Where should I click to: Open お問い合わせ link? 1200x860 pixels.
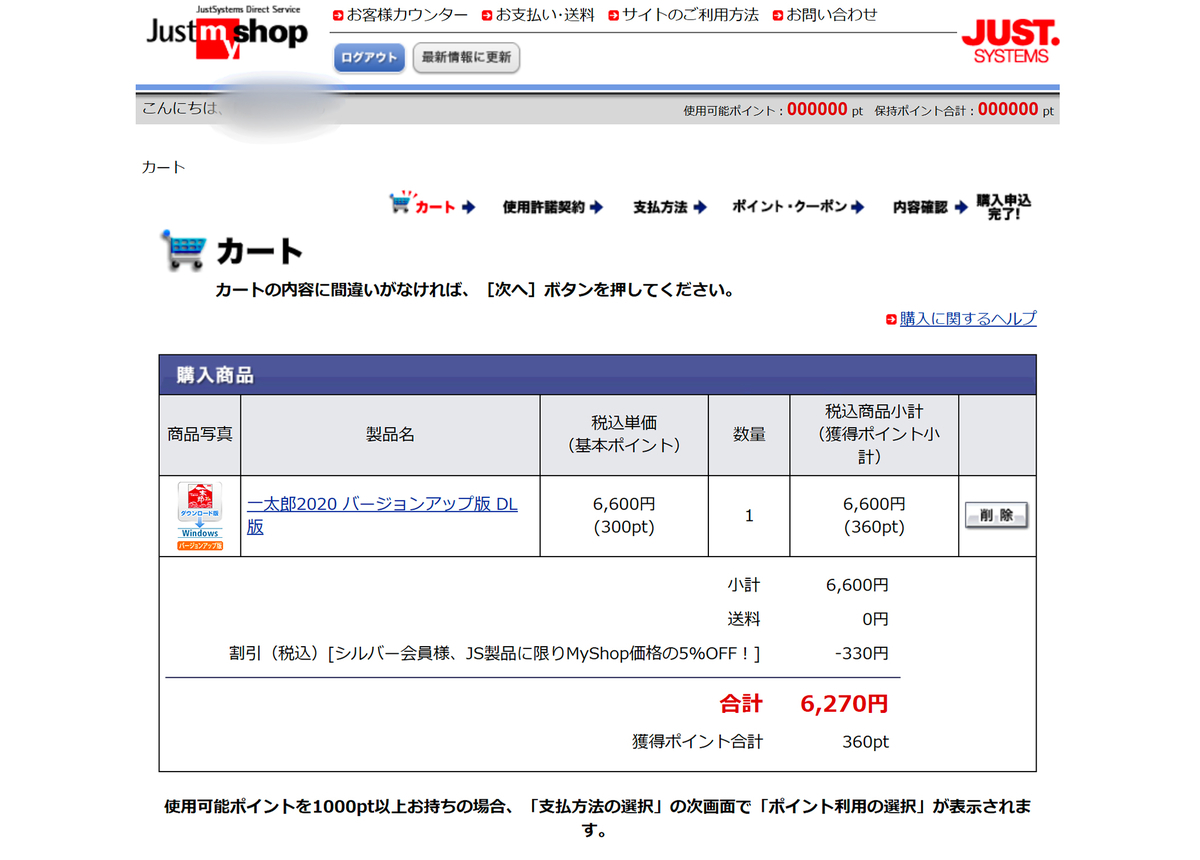click(831, 15)
